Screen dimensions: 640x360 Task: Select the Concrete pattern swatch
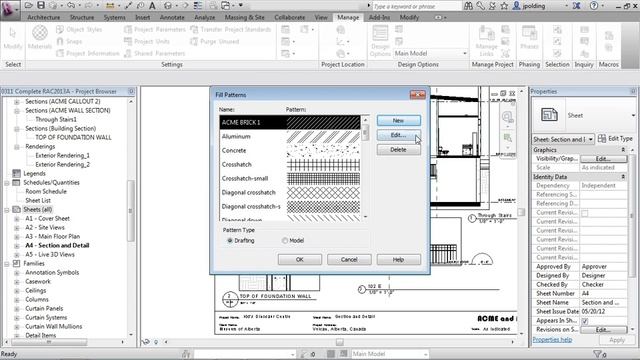(323, 150)
